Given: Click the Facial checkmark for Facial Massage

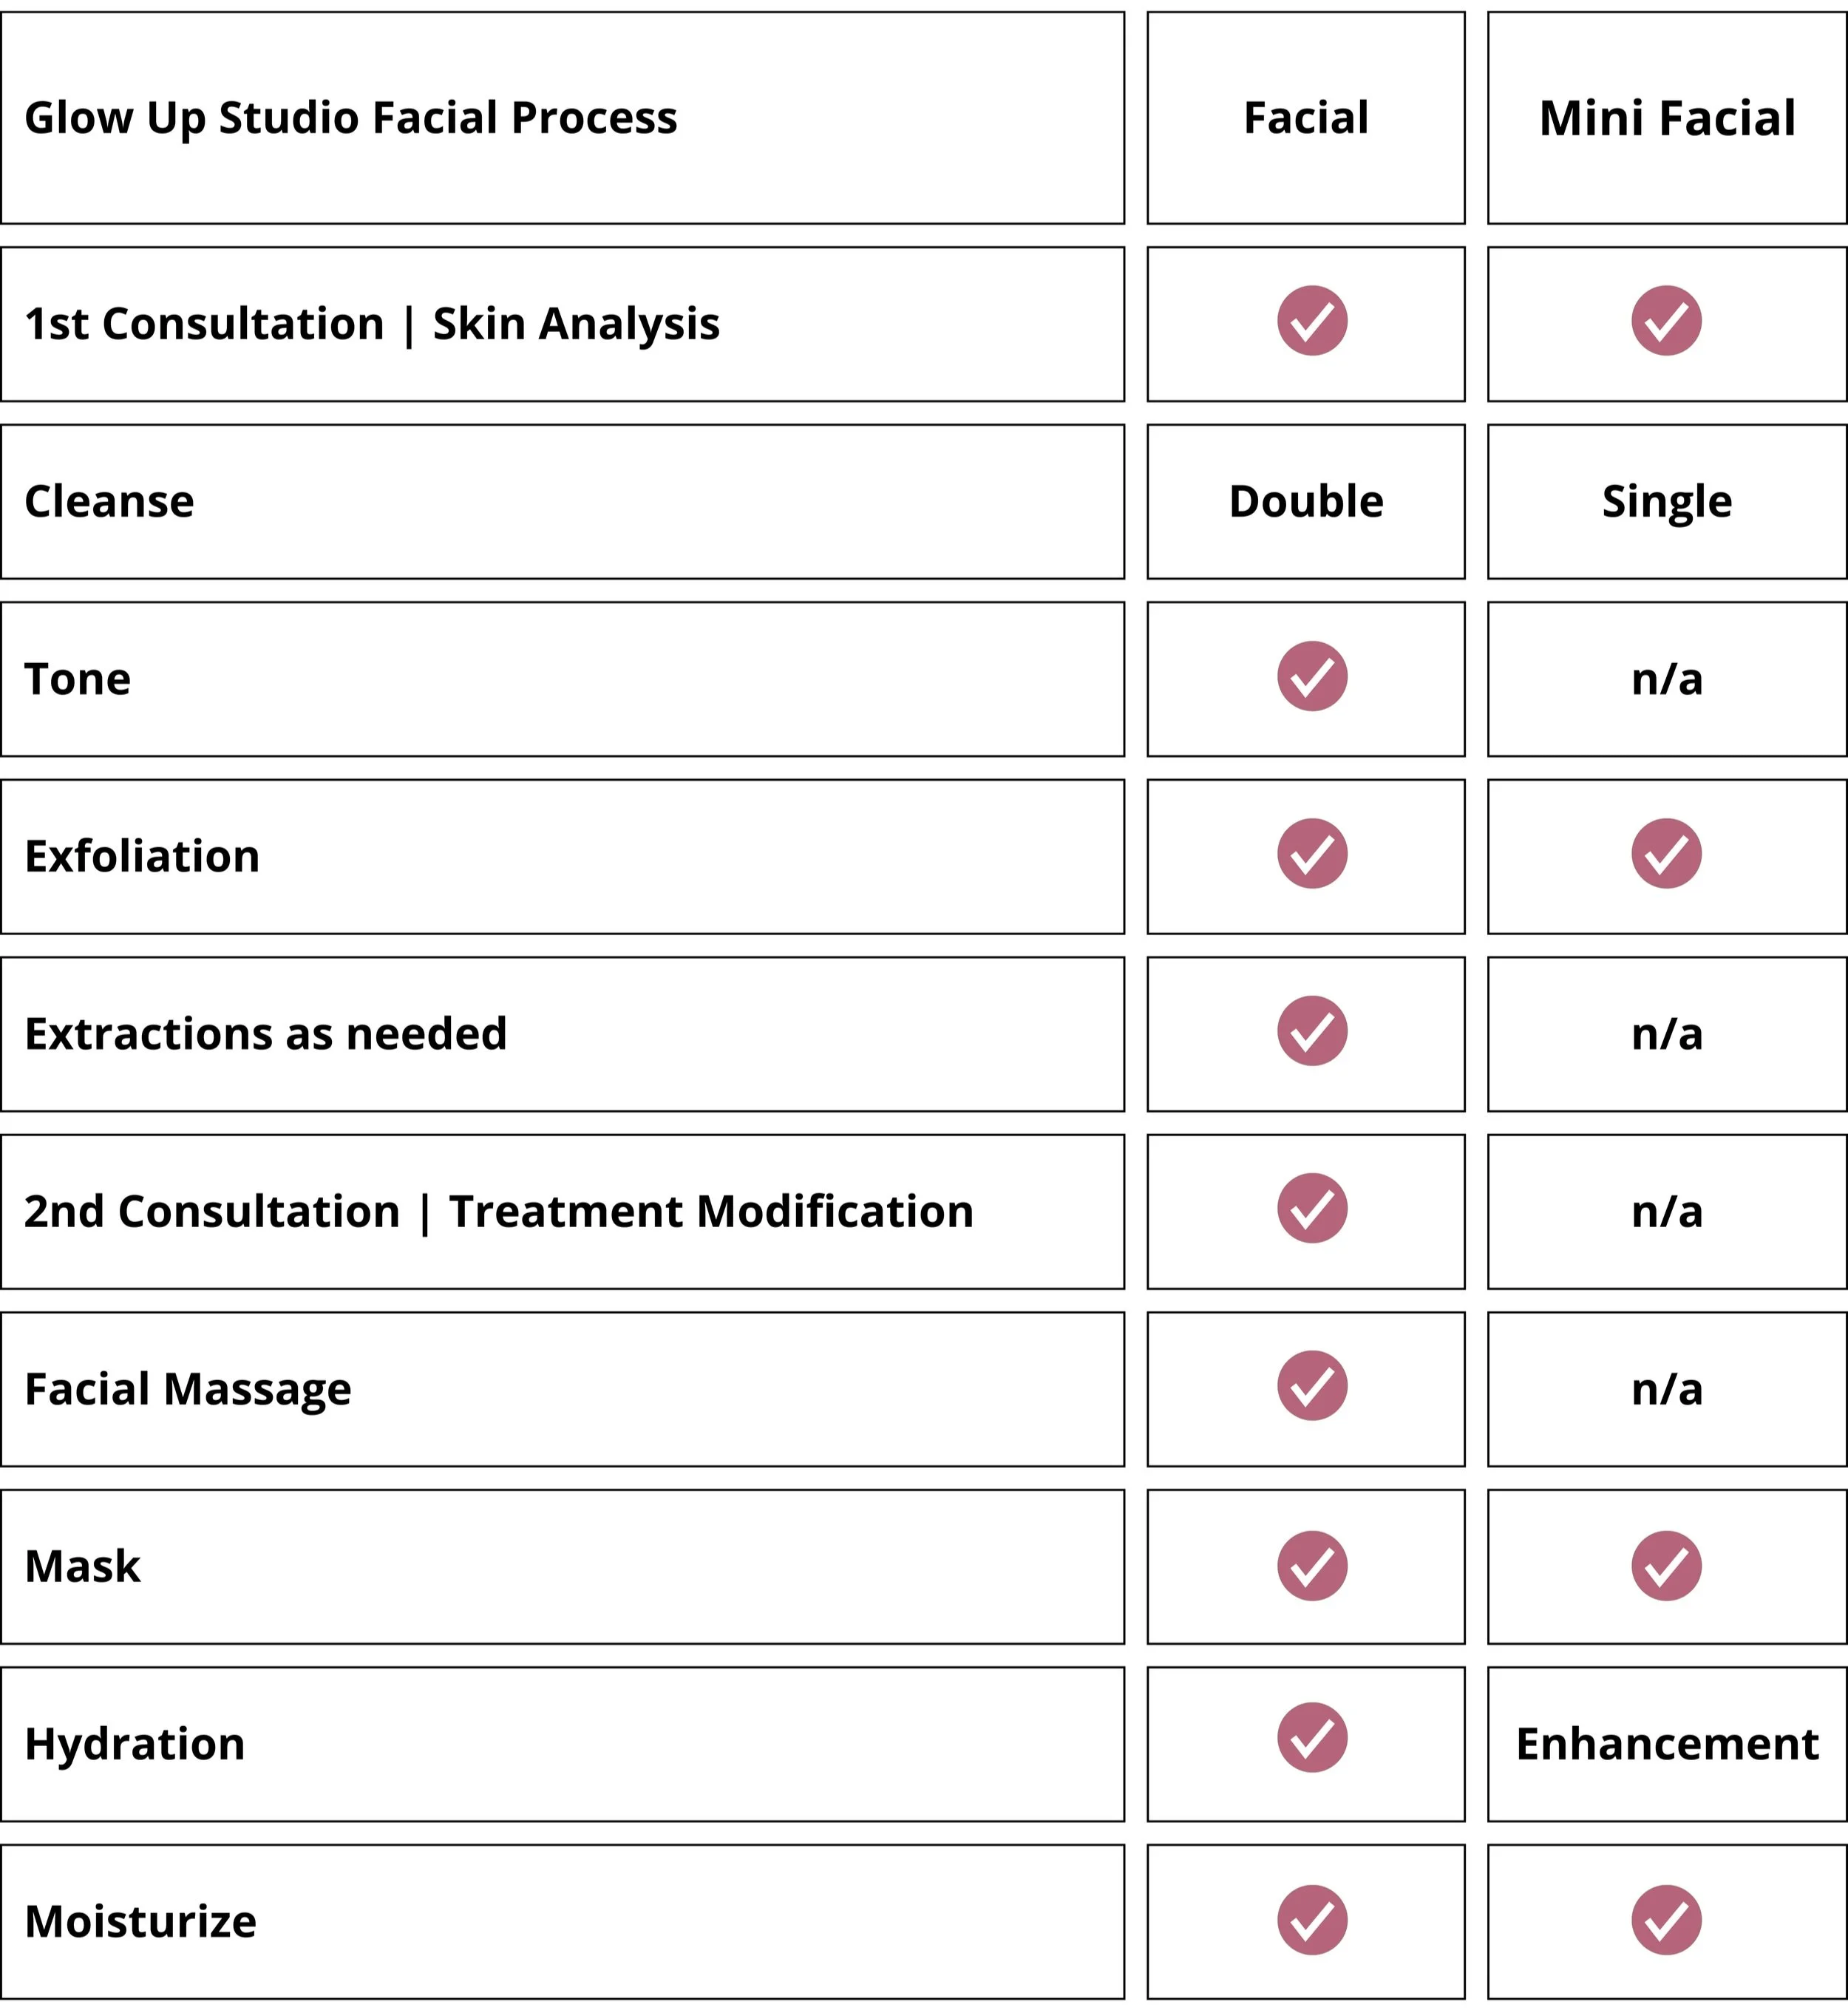Looking at the screenshot, I should point(1312,1386).
